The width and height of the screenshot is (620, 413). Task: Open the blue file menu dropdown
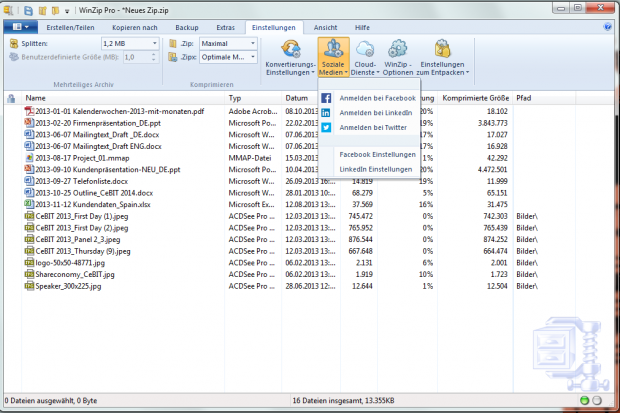point(21,27)
